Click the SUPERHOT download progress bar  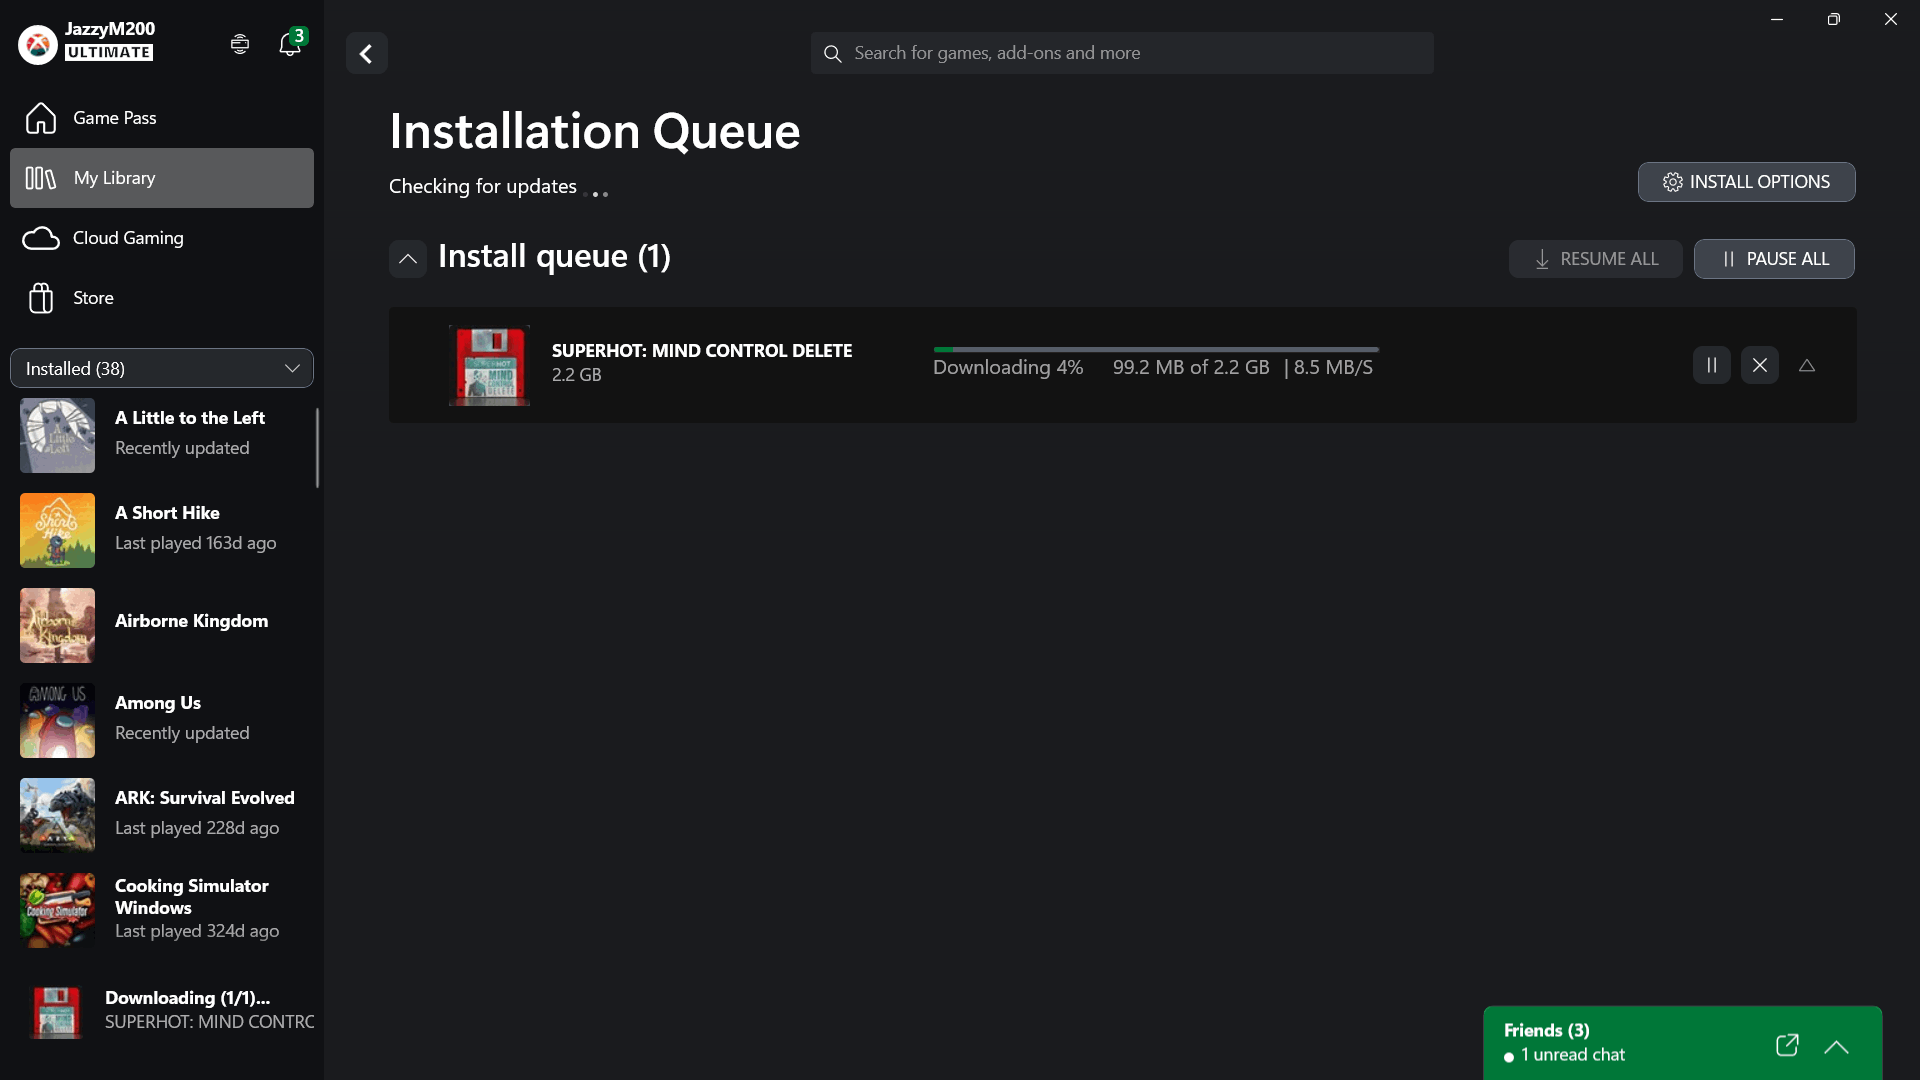1156,349
